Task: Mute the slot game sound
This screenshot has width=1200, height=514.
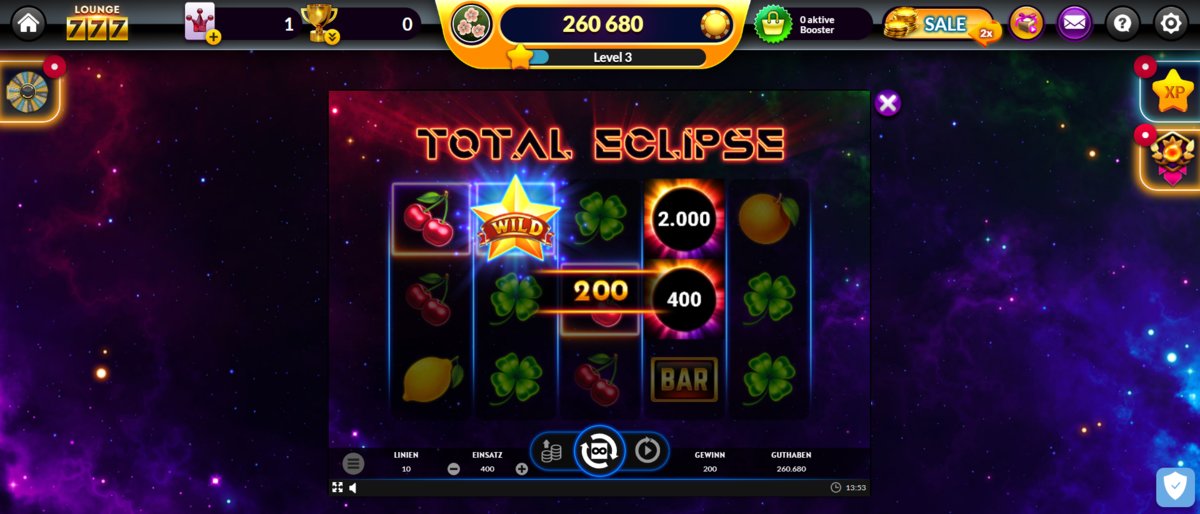Action: pyautogui.click(x=353, y=488)
